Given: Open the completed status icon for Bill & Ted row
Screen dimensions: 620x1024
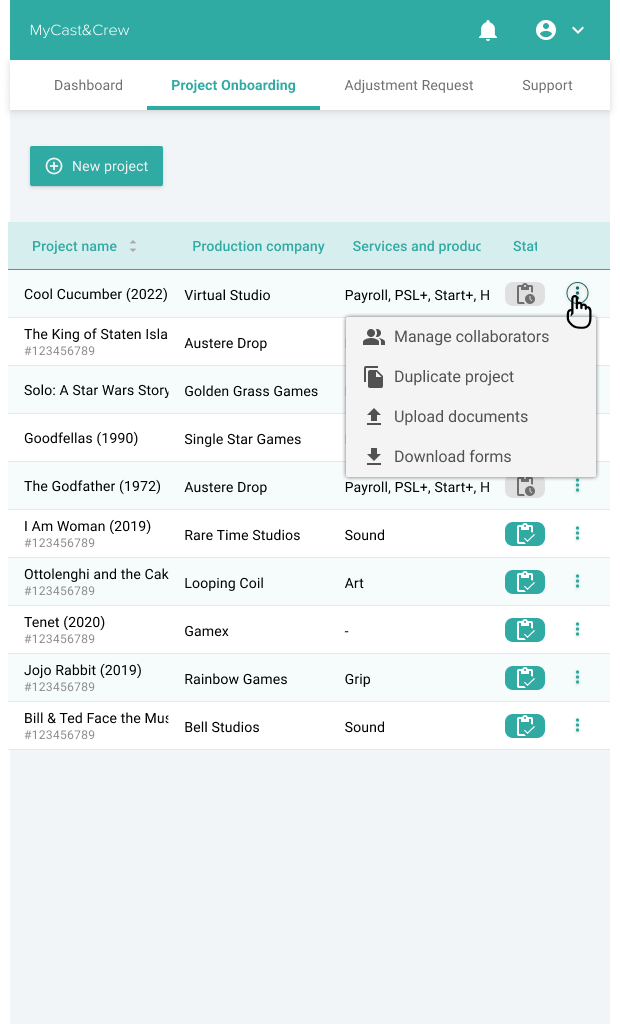Looking at the screenshot, I should click(525, 726).
